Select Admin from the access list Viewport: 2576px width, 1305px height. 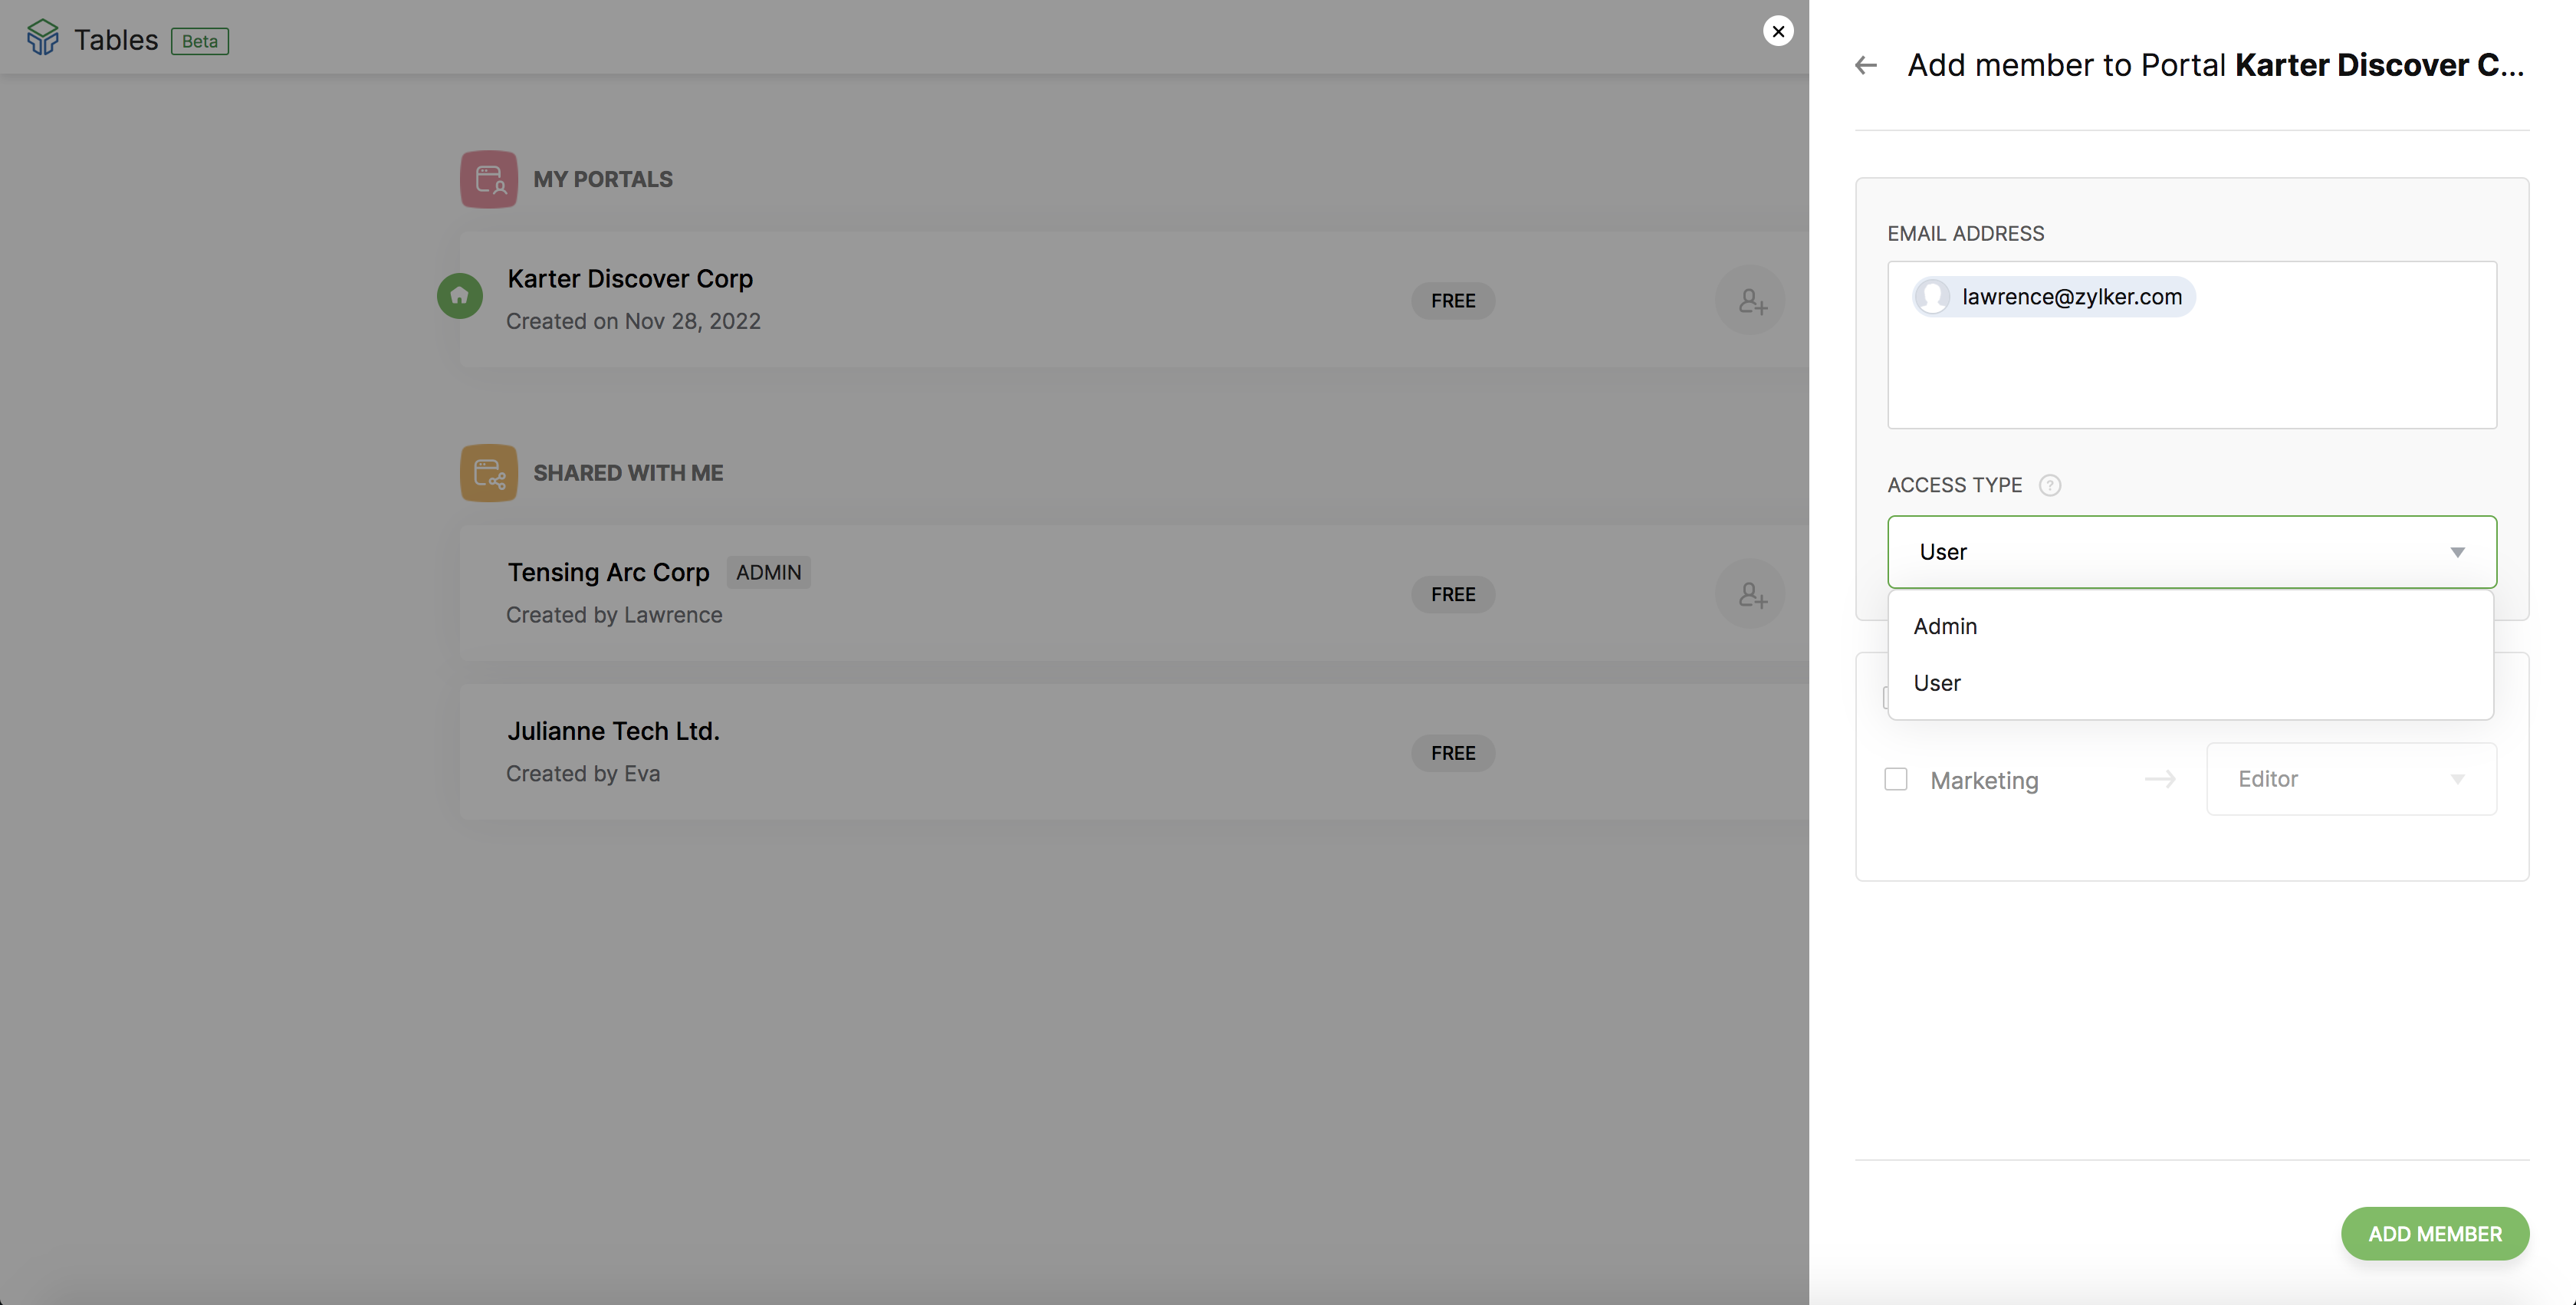tap(1945, 626)
